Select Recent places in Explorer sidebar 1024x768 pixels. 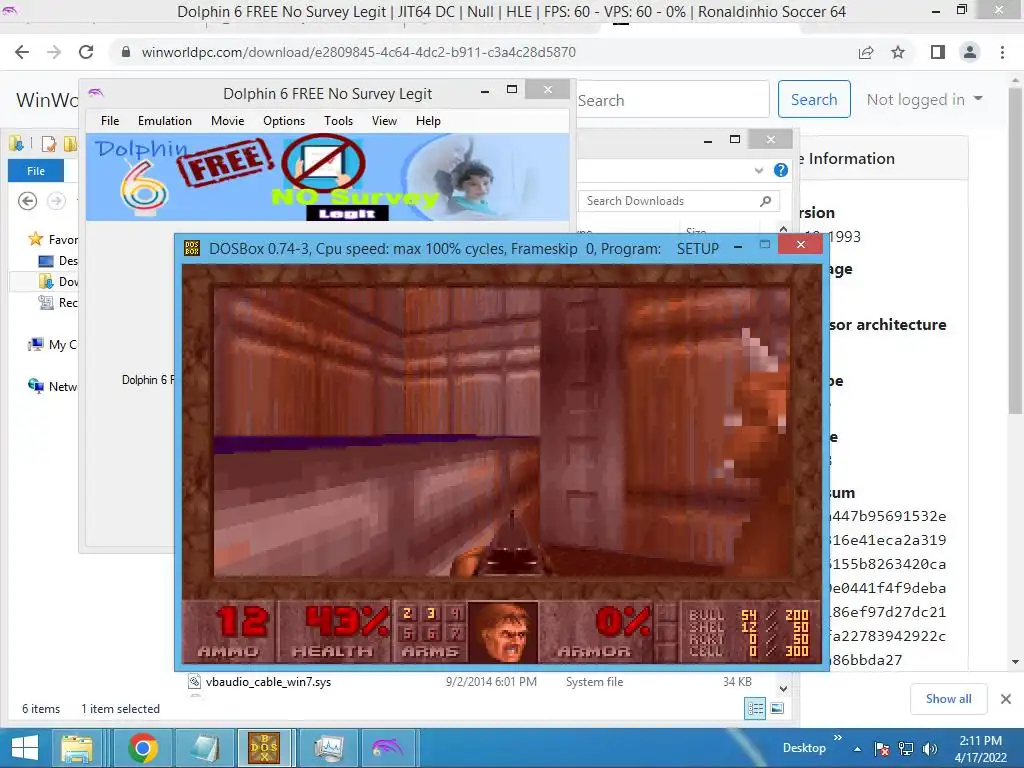(57, 302)
